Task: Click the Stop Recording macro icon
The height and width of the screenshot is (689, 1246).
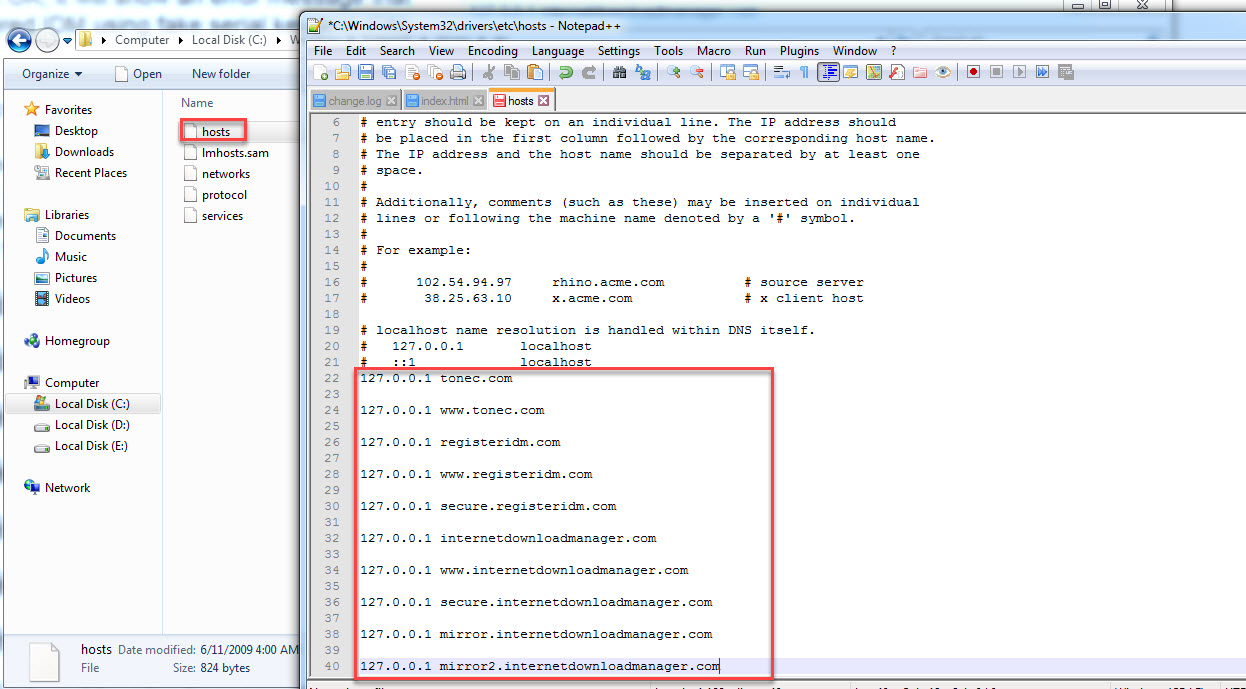Action: tap(996, 72)
